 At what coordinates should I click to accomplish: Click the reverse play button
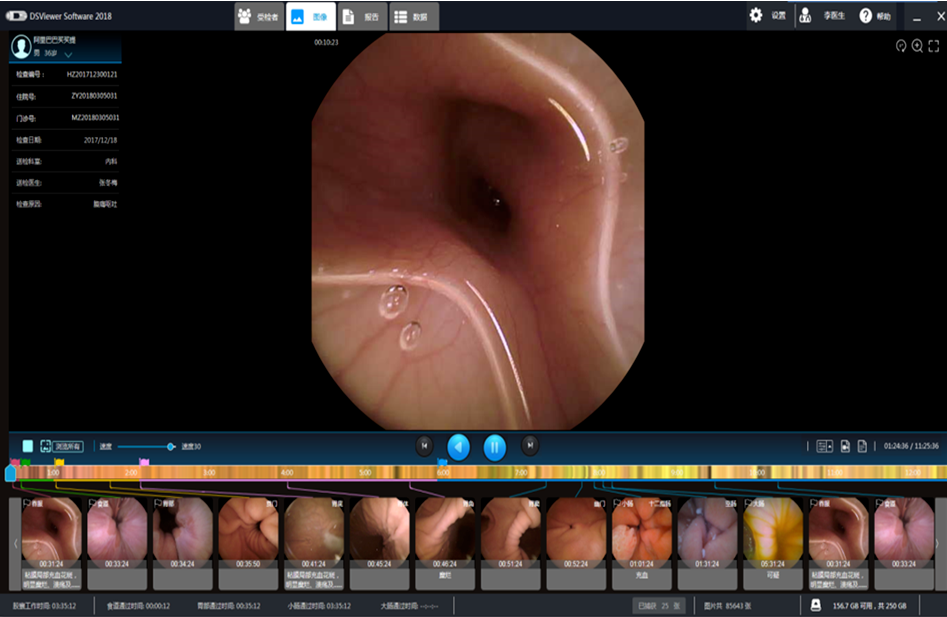click(458, 446)
